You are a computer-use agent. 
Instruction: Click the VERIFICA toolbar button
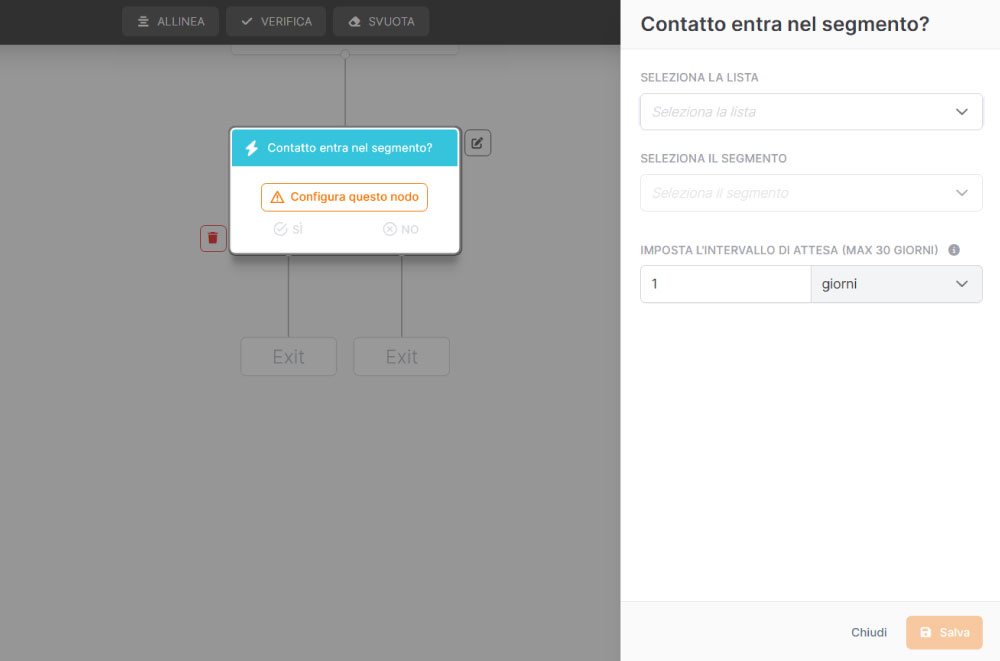tap(276, 22)
